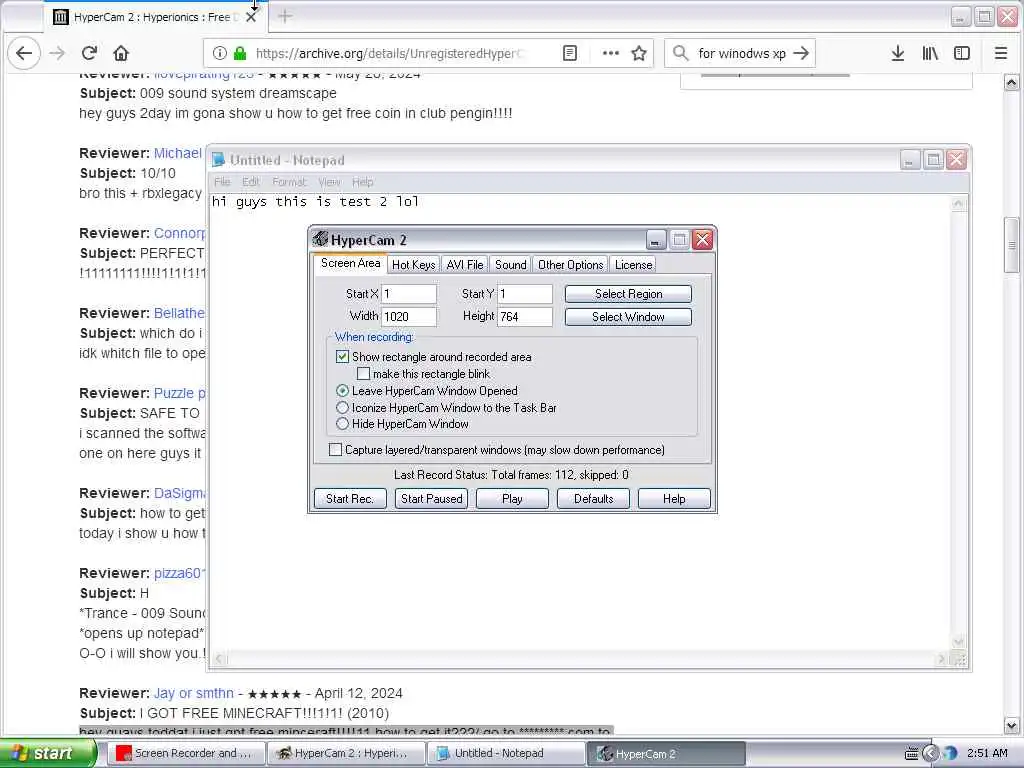Click the browser page scrollbar thumb
Screen dimensions: 1024x768
tap(1012, 245)
